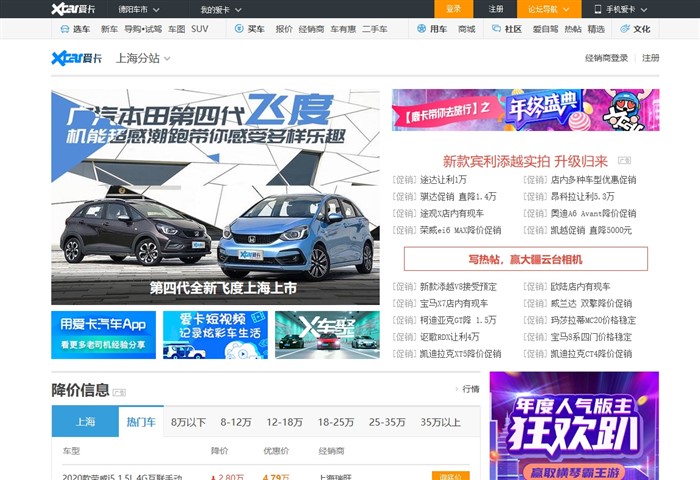Open the 论坛导航 dropdown
700x480 pixels.
(x=549, y=9)
